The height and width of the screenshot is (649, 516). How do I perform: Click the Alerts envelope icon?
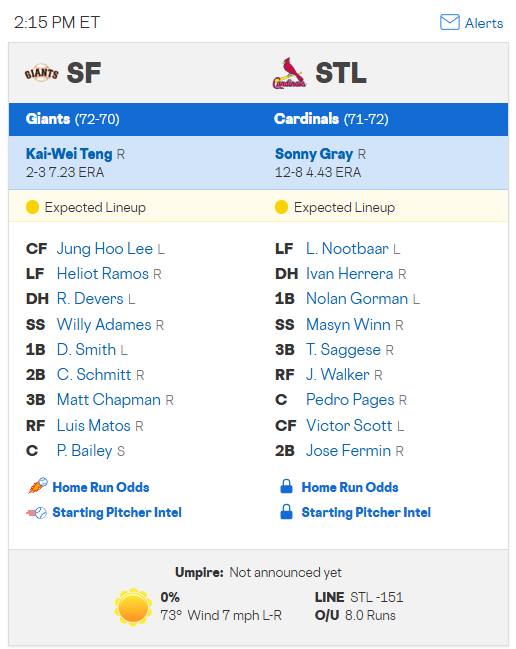449,22
